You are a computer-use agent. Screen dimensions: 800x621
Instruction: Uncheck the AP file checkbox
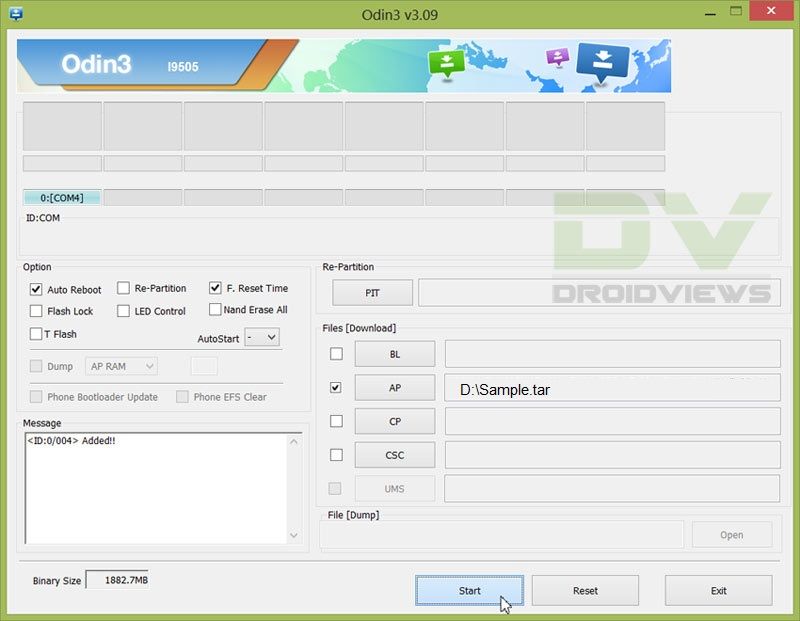click(x=336, y=387)
